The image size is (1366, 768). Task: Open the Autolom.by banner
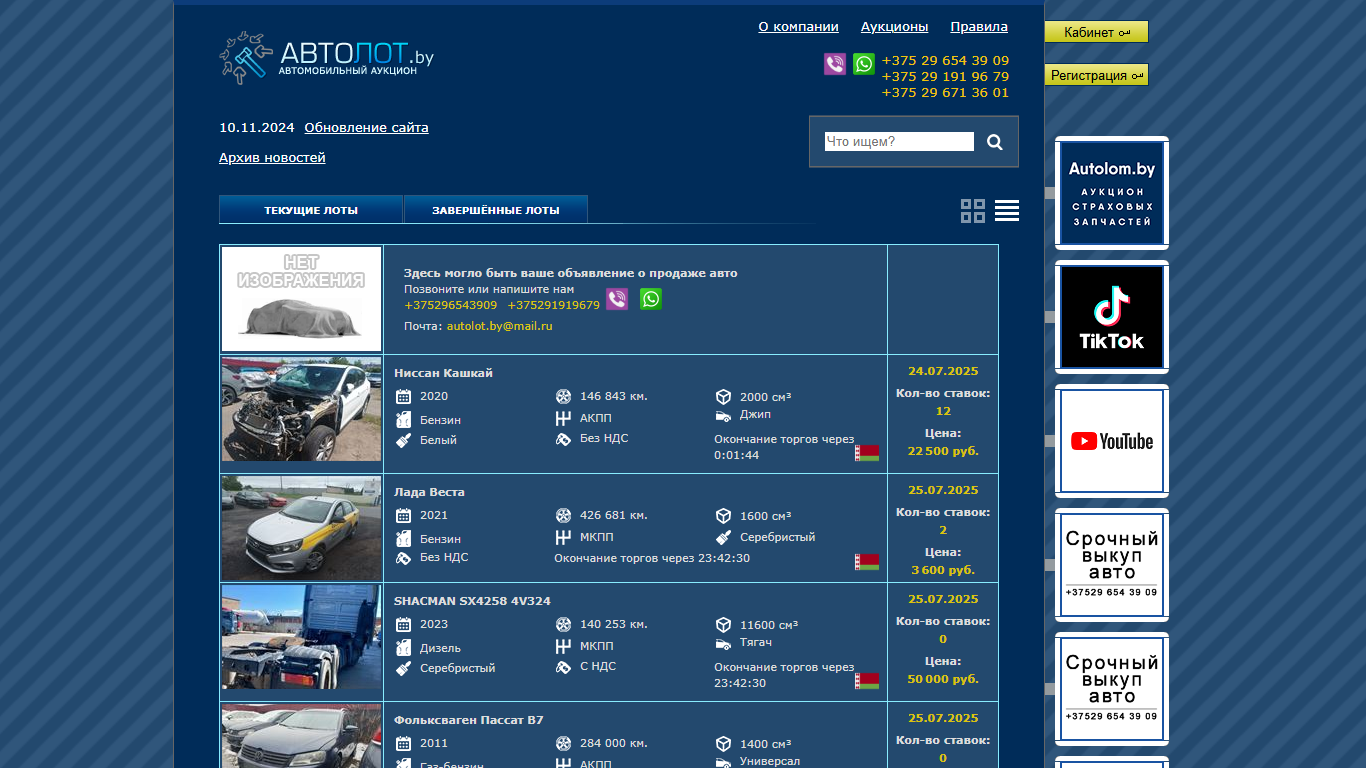click(1112, 193)
